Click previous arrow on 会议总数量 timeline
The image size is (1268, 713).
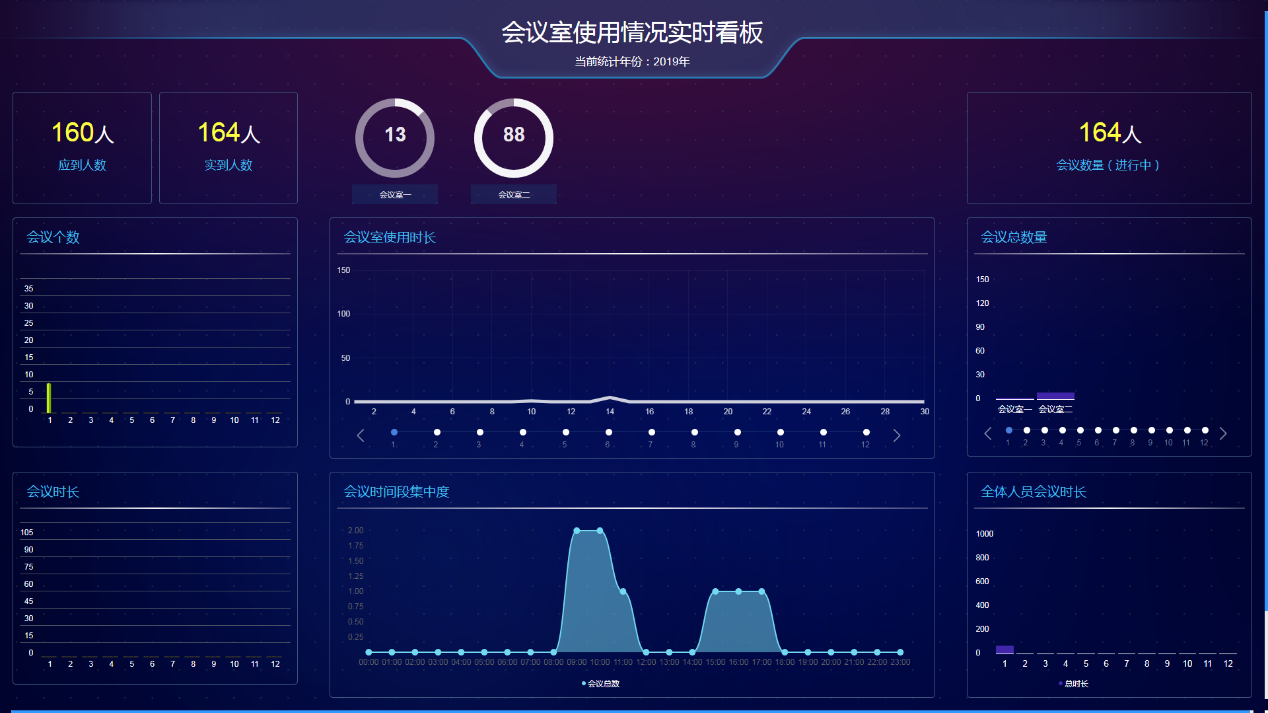click(x=988, y=433)
